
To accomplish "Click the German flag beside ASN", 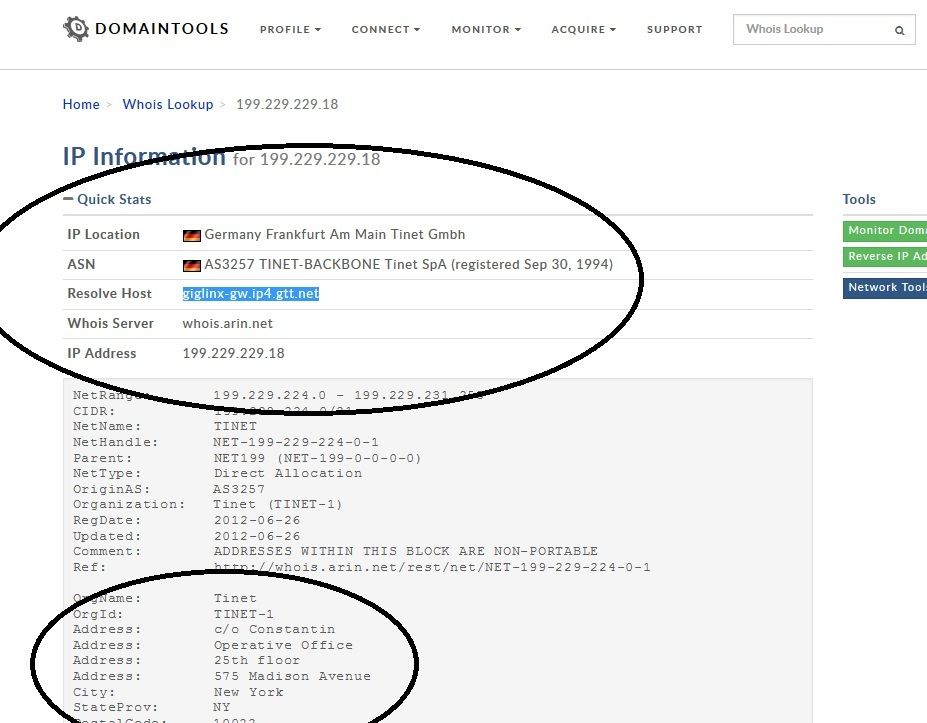I will point(192,265).
